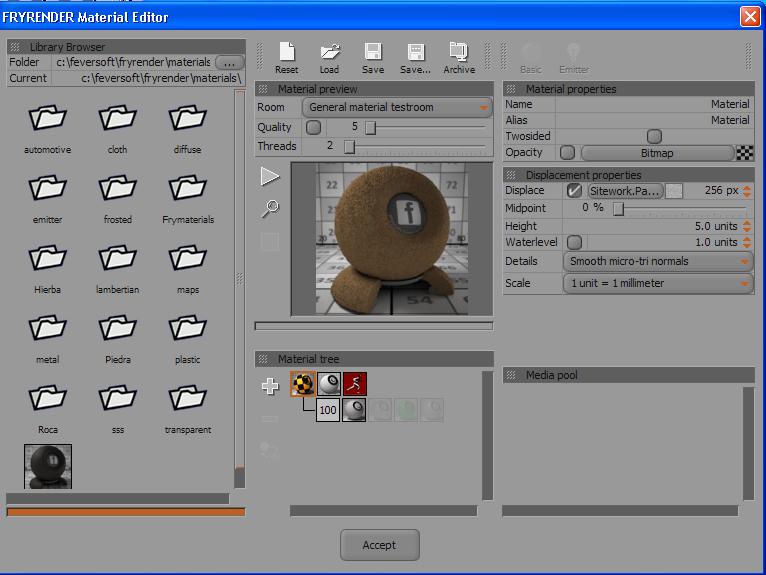766x575 pixels.
Task: Adjust the Height units stepper
Action: (x=747, y=226)
